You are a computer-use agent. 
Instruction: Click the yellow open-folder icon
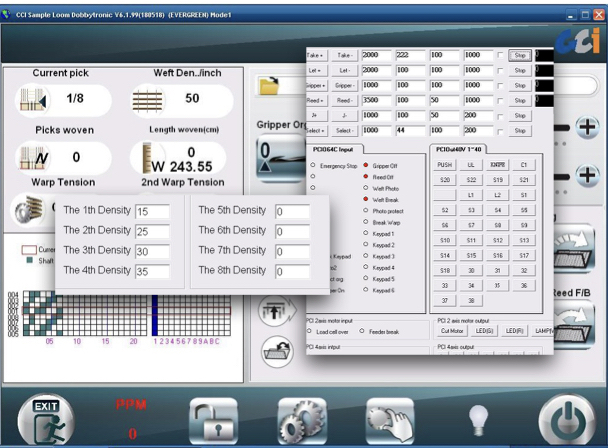coord(269,86)
